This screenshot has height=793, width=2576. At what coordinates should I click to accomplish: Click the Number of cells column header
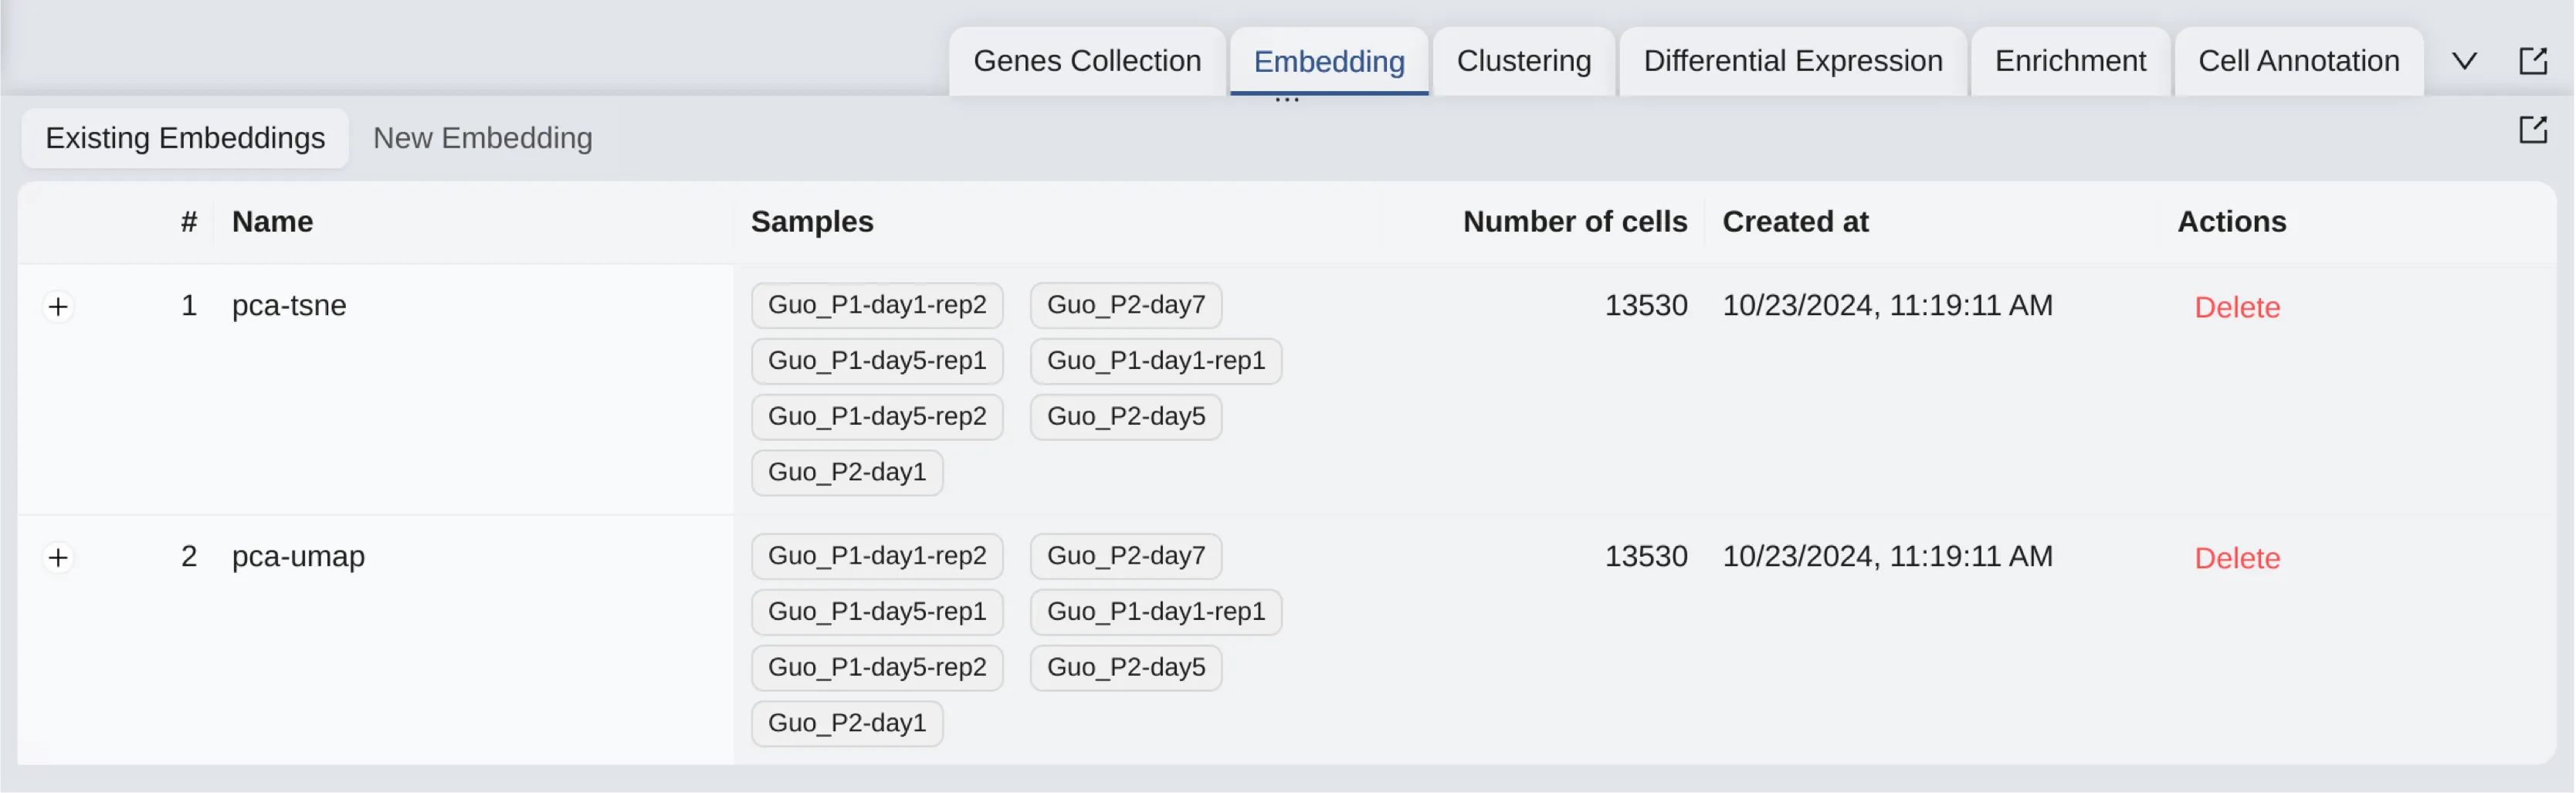coord(1574,222)
